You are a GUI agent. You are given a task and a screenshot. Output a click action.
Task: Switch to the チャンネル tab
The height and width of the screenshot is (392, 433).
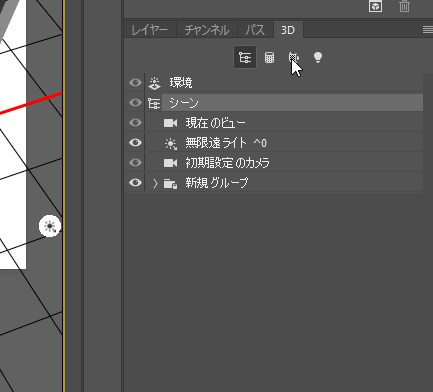[207, 30]
